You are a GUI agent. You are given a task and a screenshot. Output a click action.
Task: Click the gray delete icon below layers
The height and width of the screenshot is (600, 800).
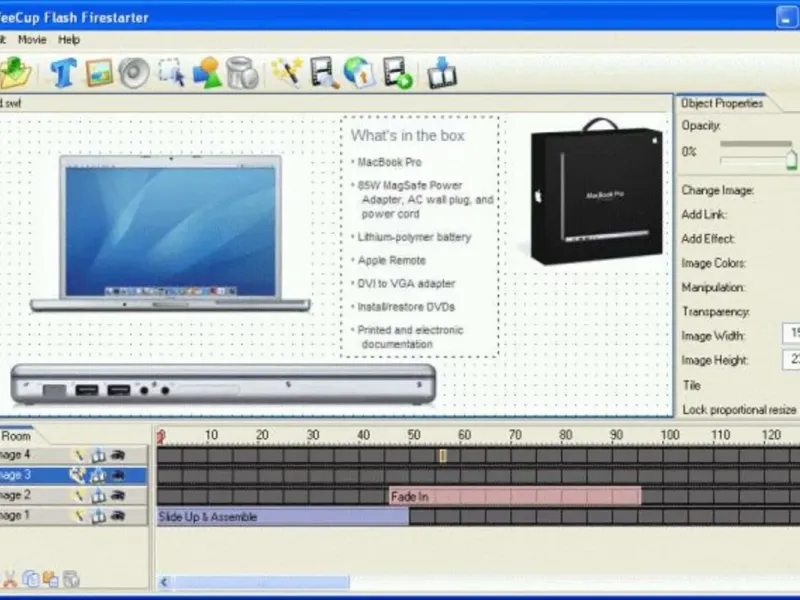tap(71, 579)
